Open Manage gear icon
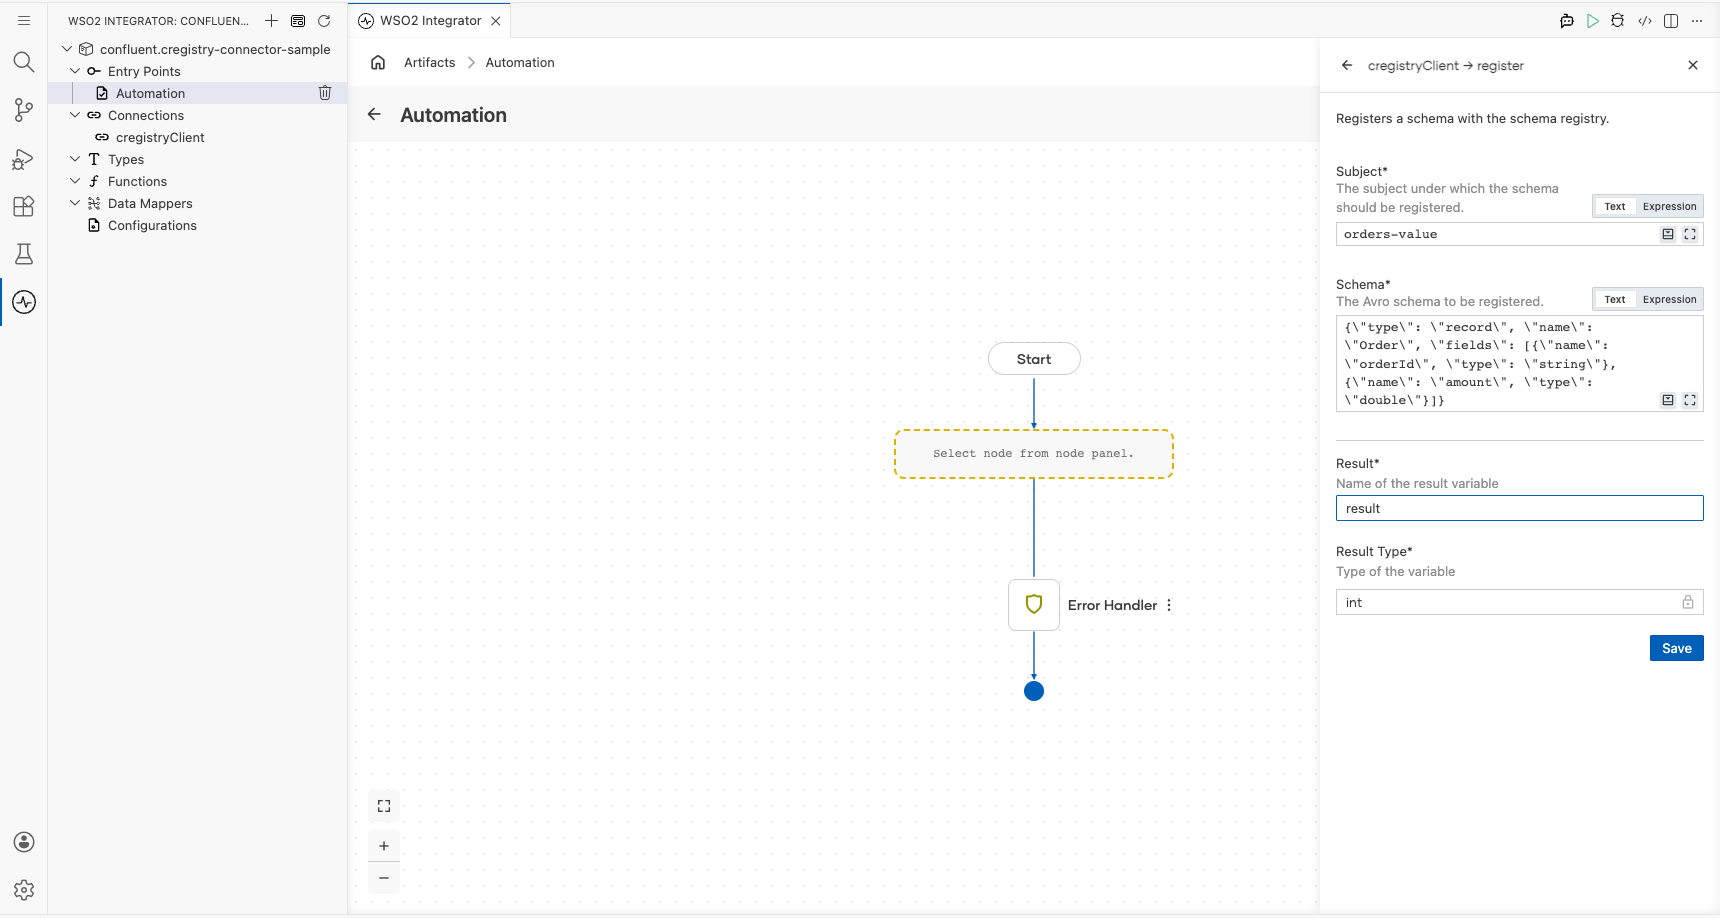This screenshot has height=918, width=1720. coord(24,890)
